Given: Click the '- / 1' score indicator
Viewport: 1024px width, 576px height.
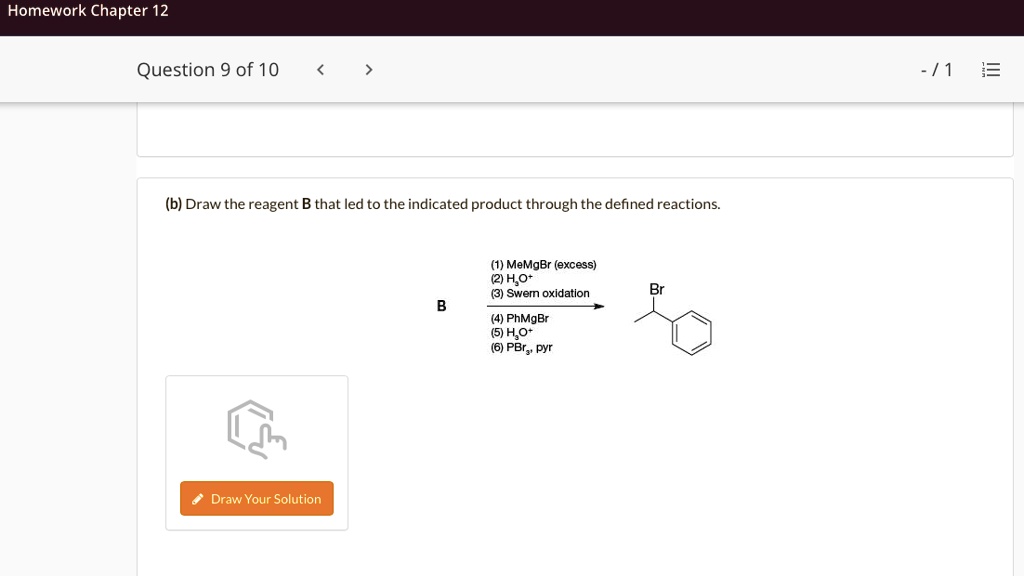Looking at the screenshot, I should click(934, 69).
